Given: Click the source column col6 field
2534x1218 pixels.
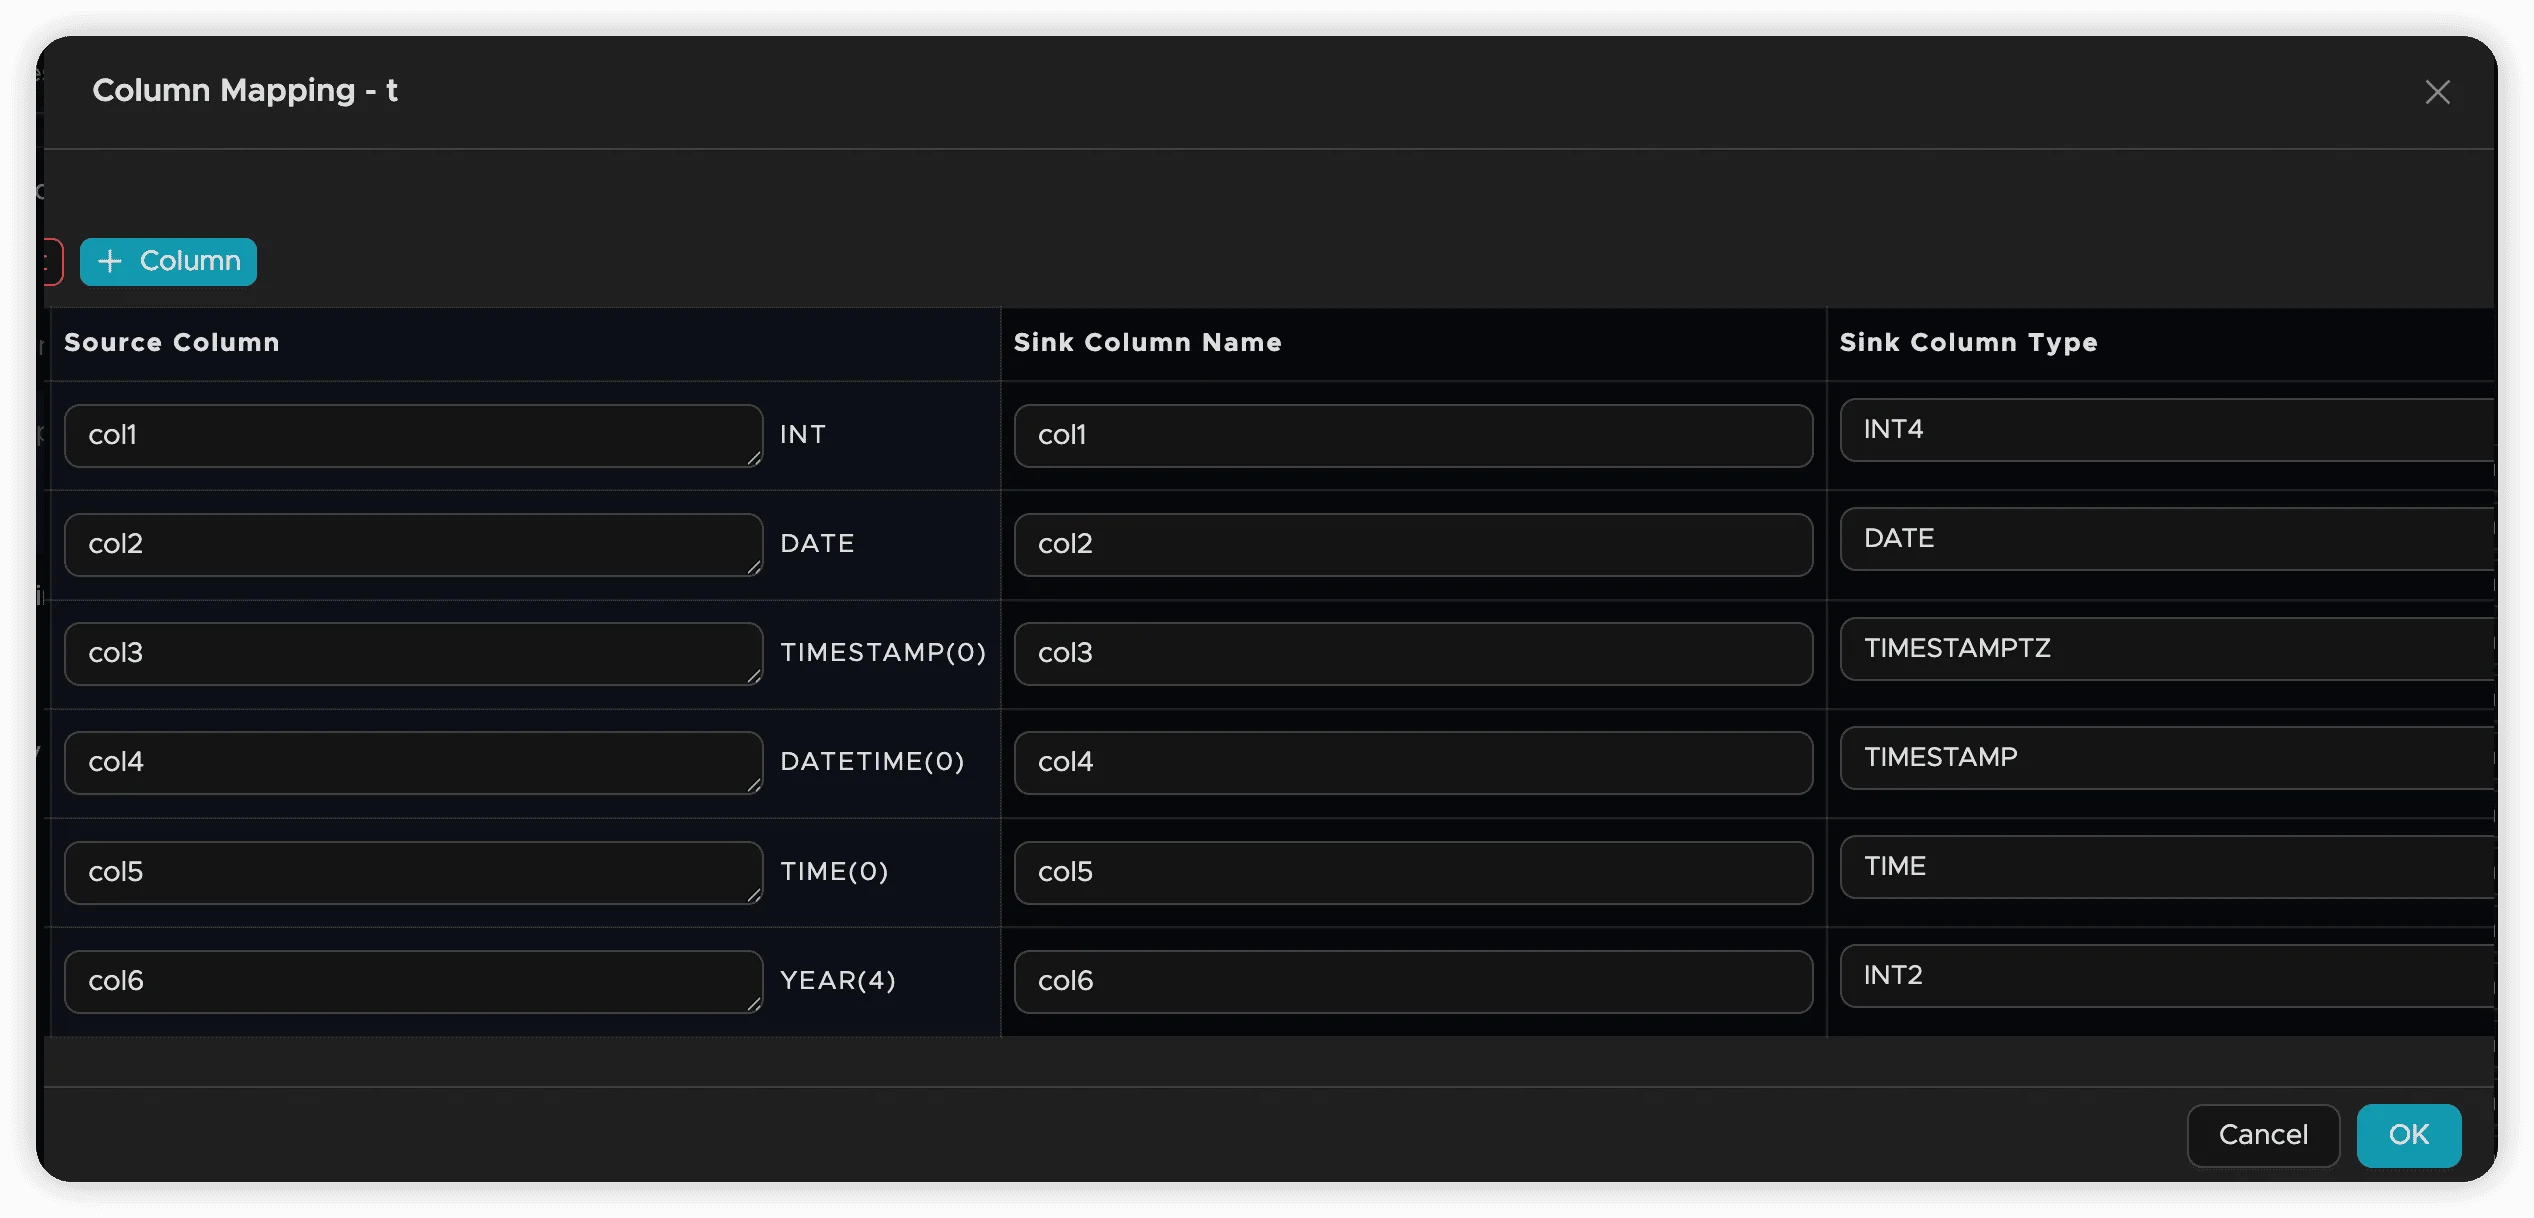Looking at the screenshot, I should point(412,981).
